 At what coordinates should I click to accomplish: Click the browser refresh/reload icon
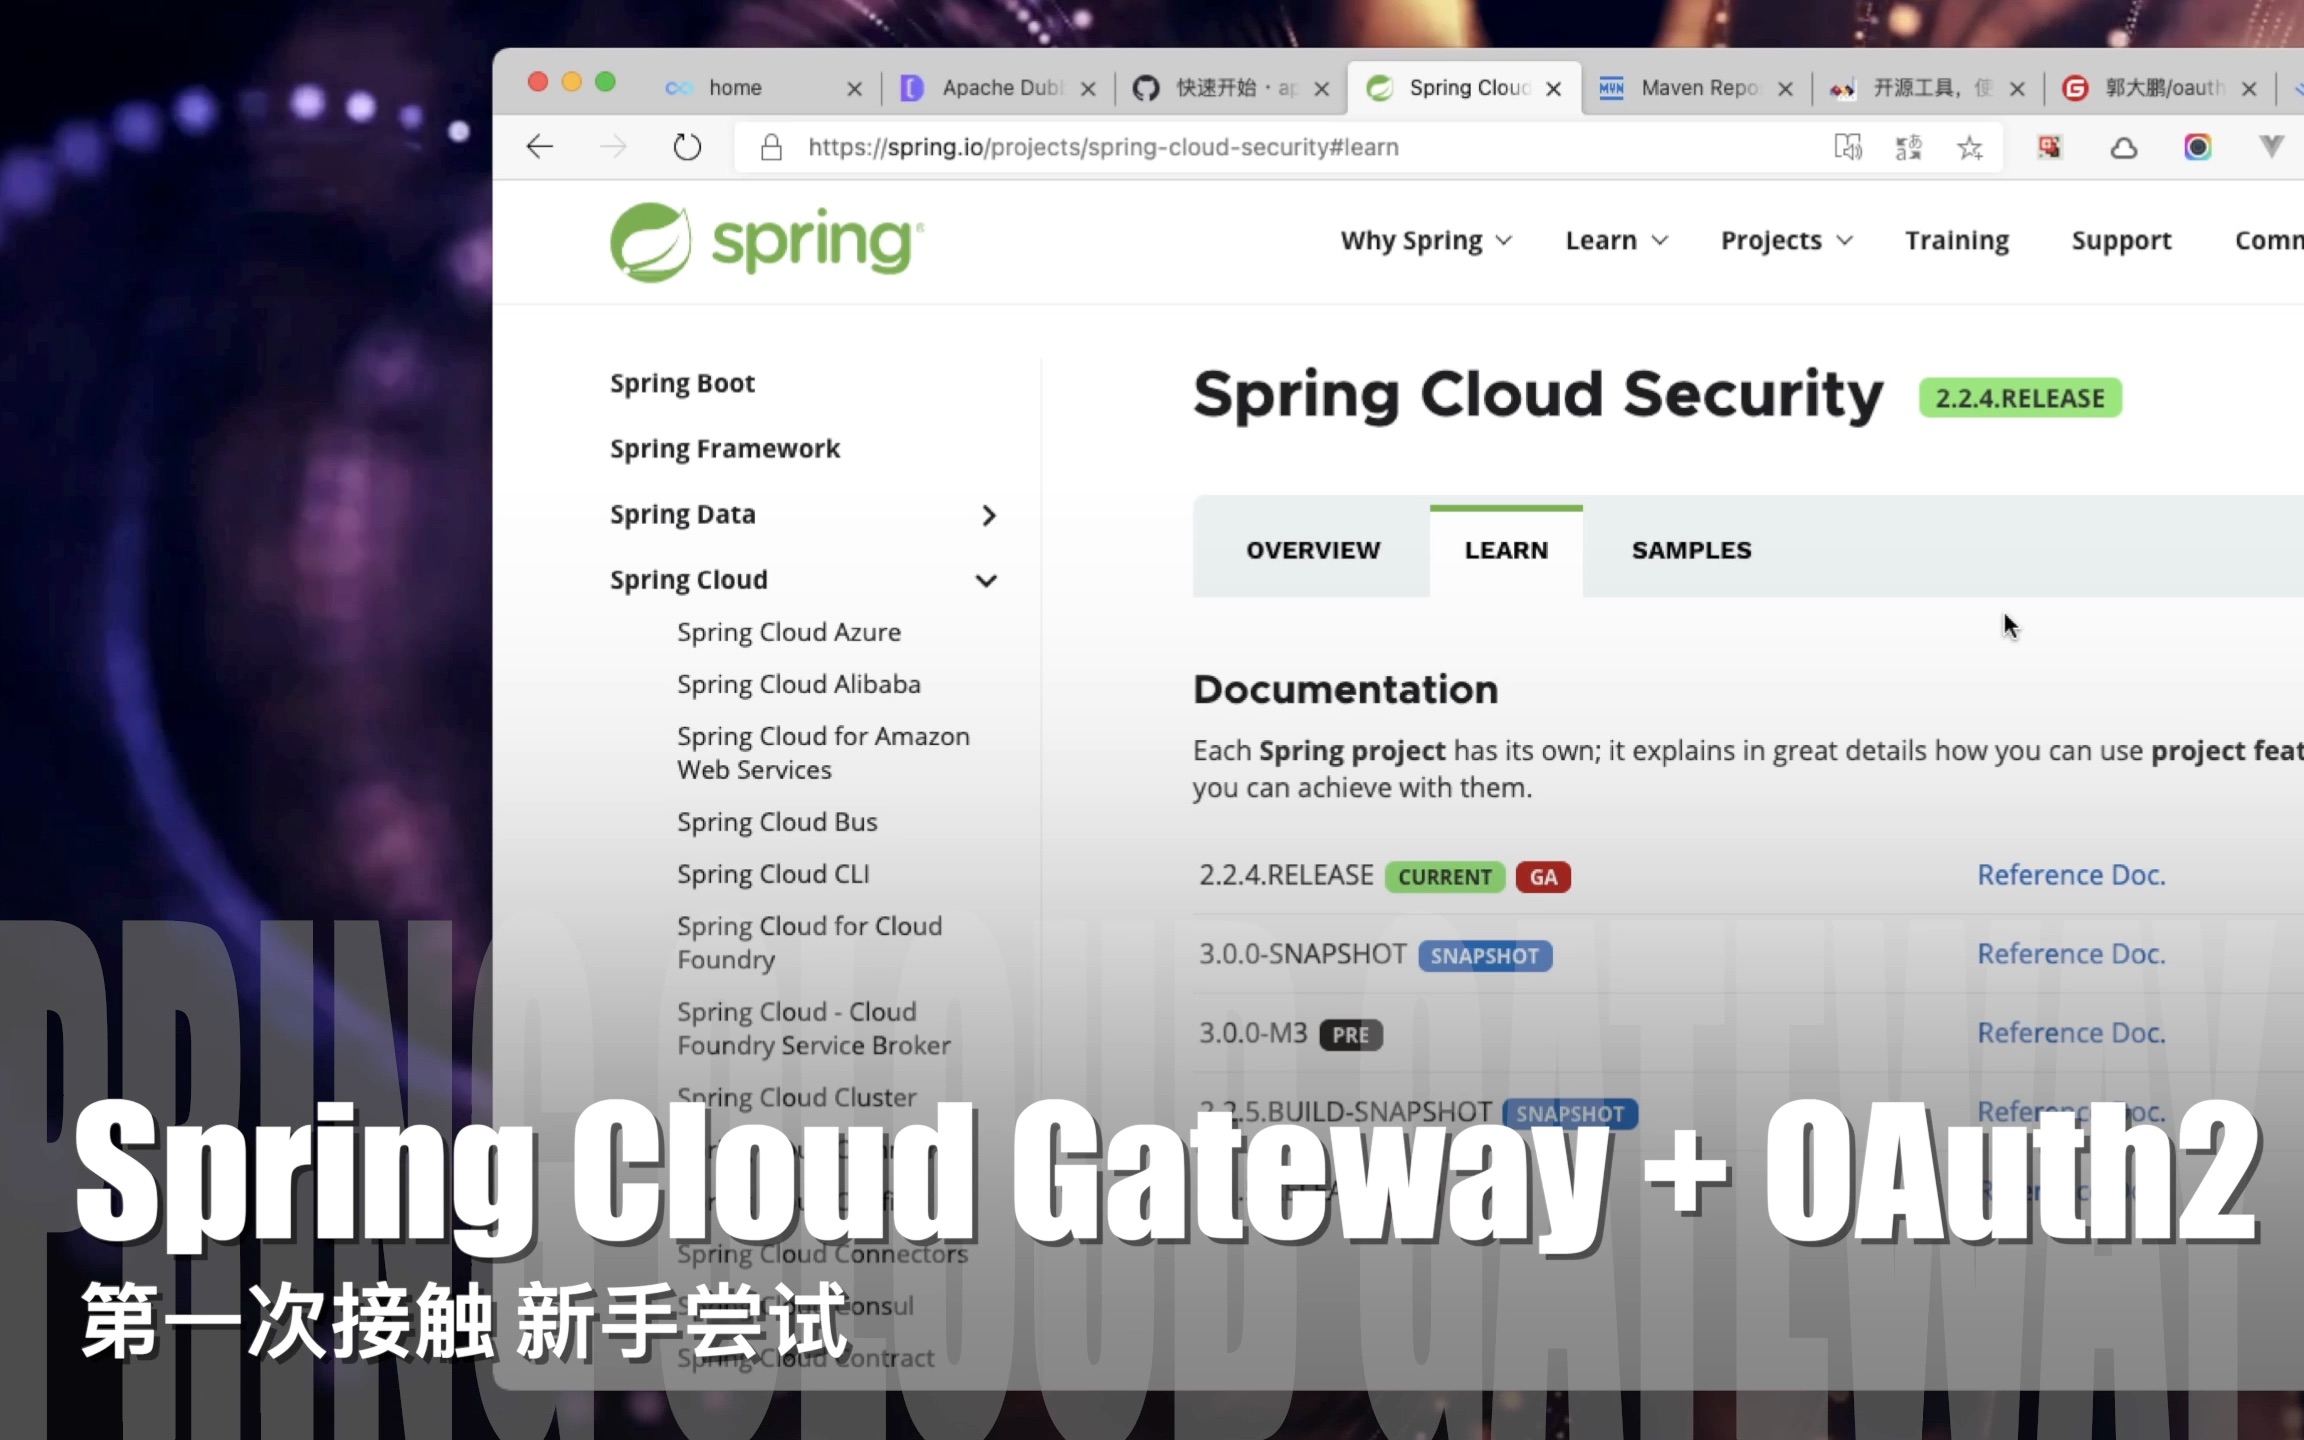688,146
